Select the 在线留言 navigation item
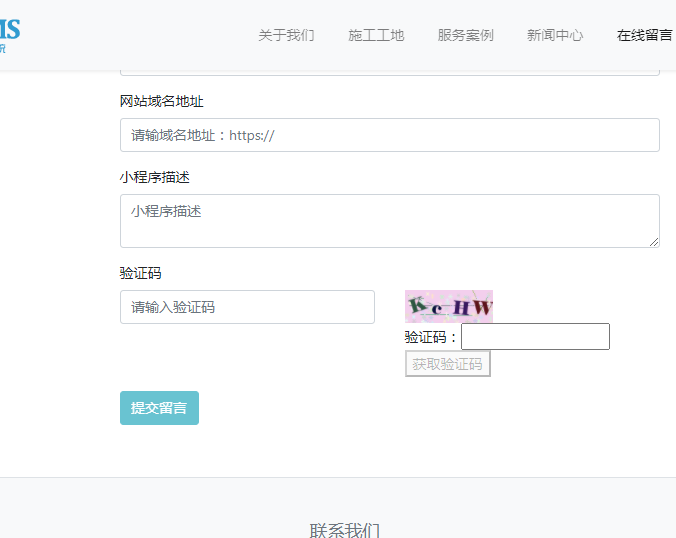Viewport: 676px width, 538px height. (x=644, y=35)
